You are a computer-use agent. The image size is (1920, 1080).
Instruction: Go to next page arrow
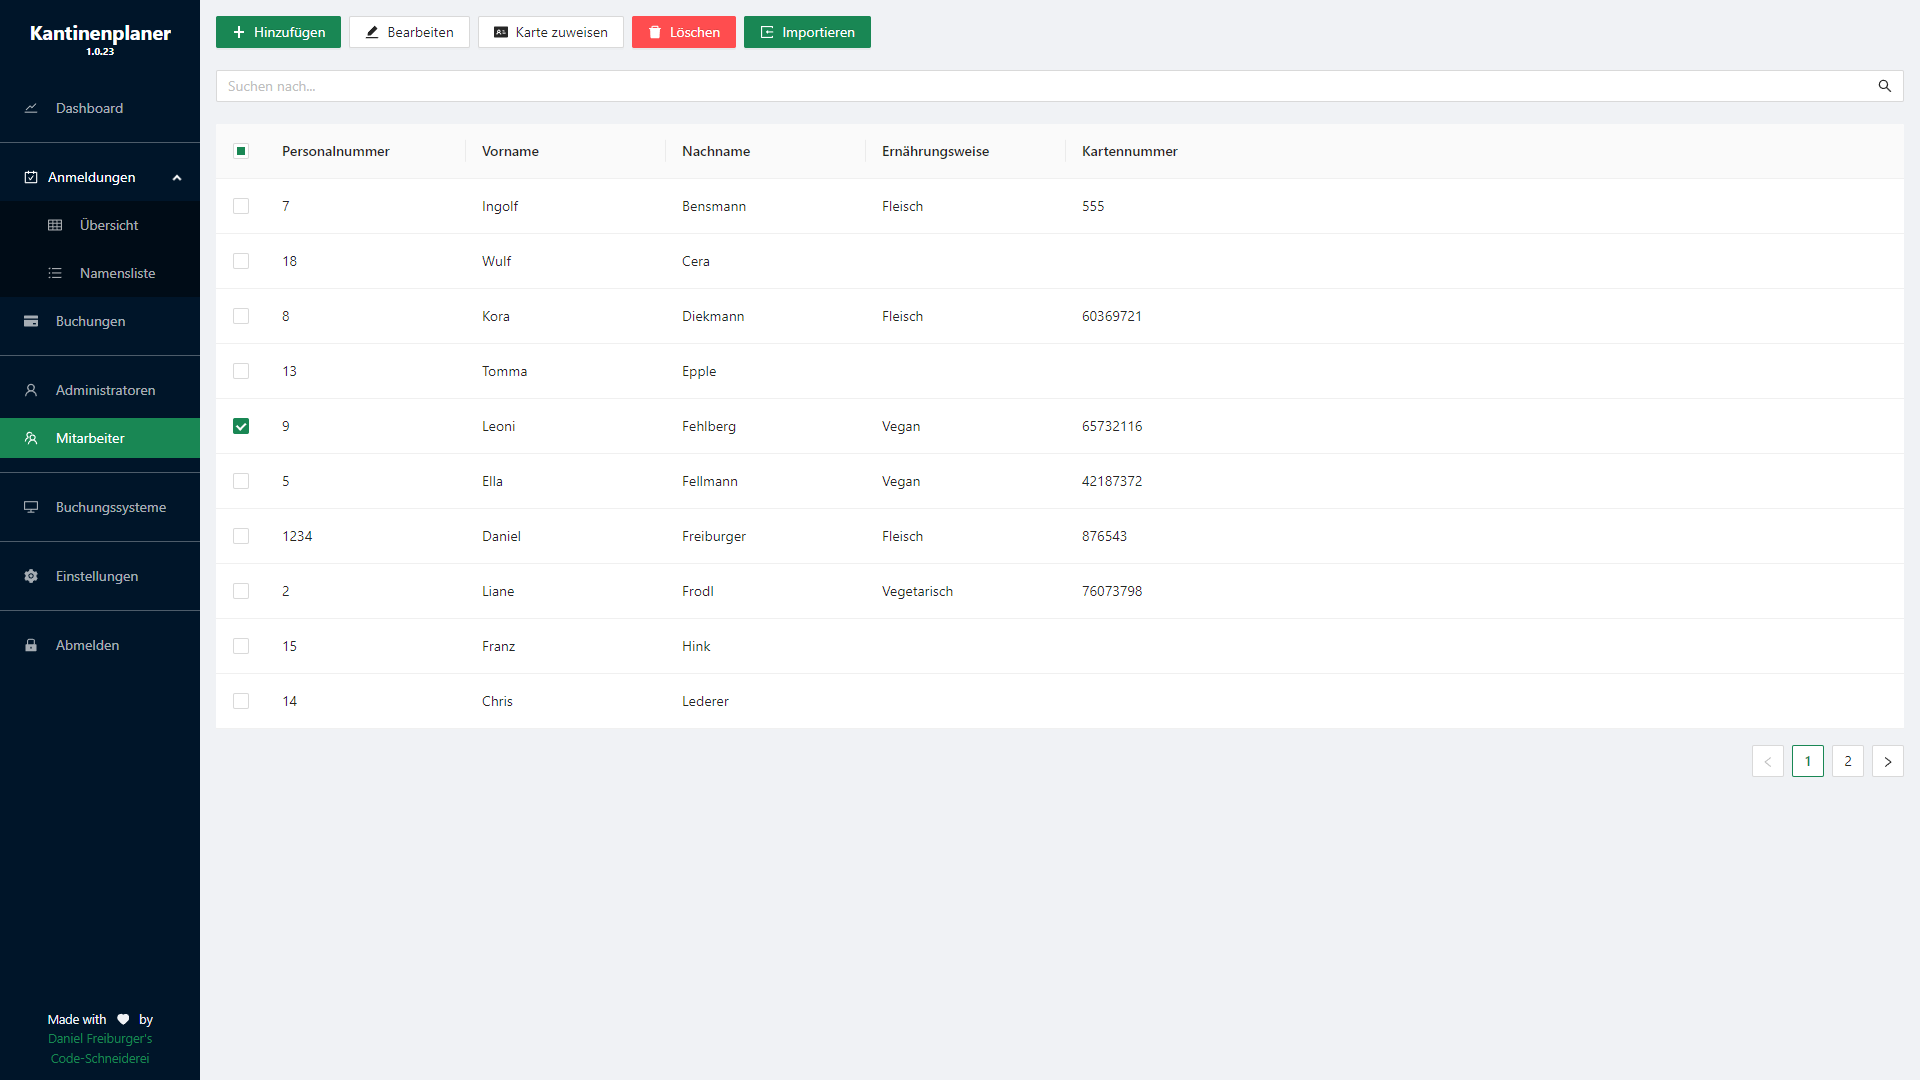1887,761
